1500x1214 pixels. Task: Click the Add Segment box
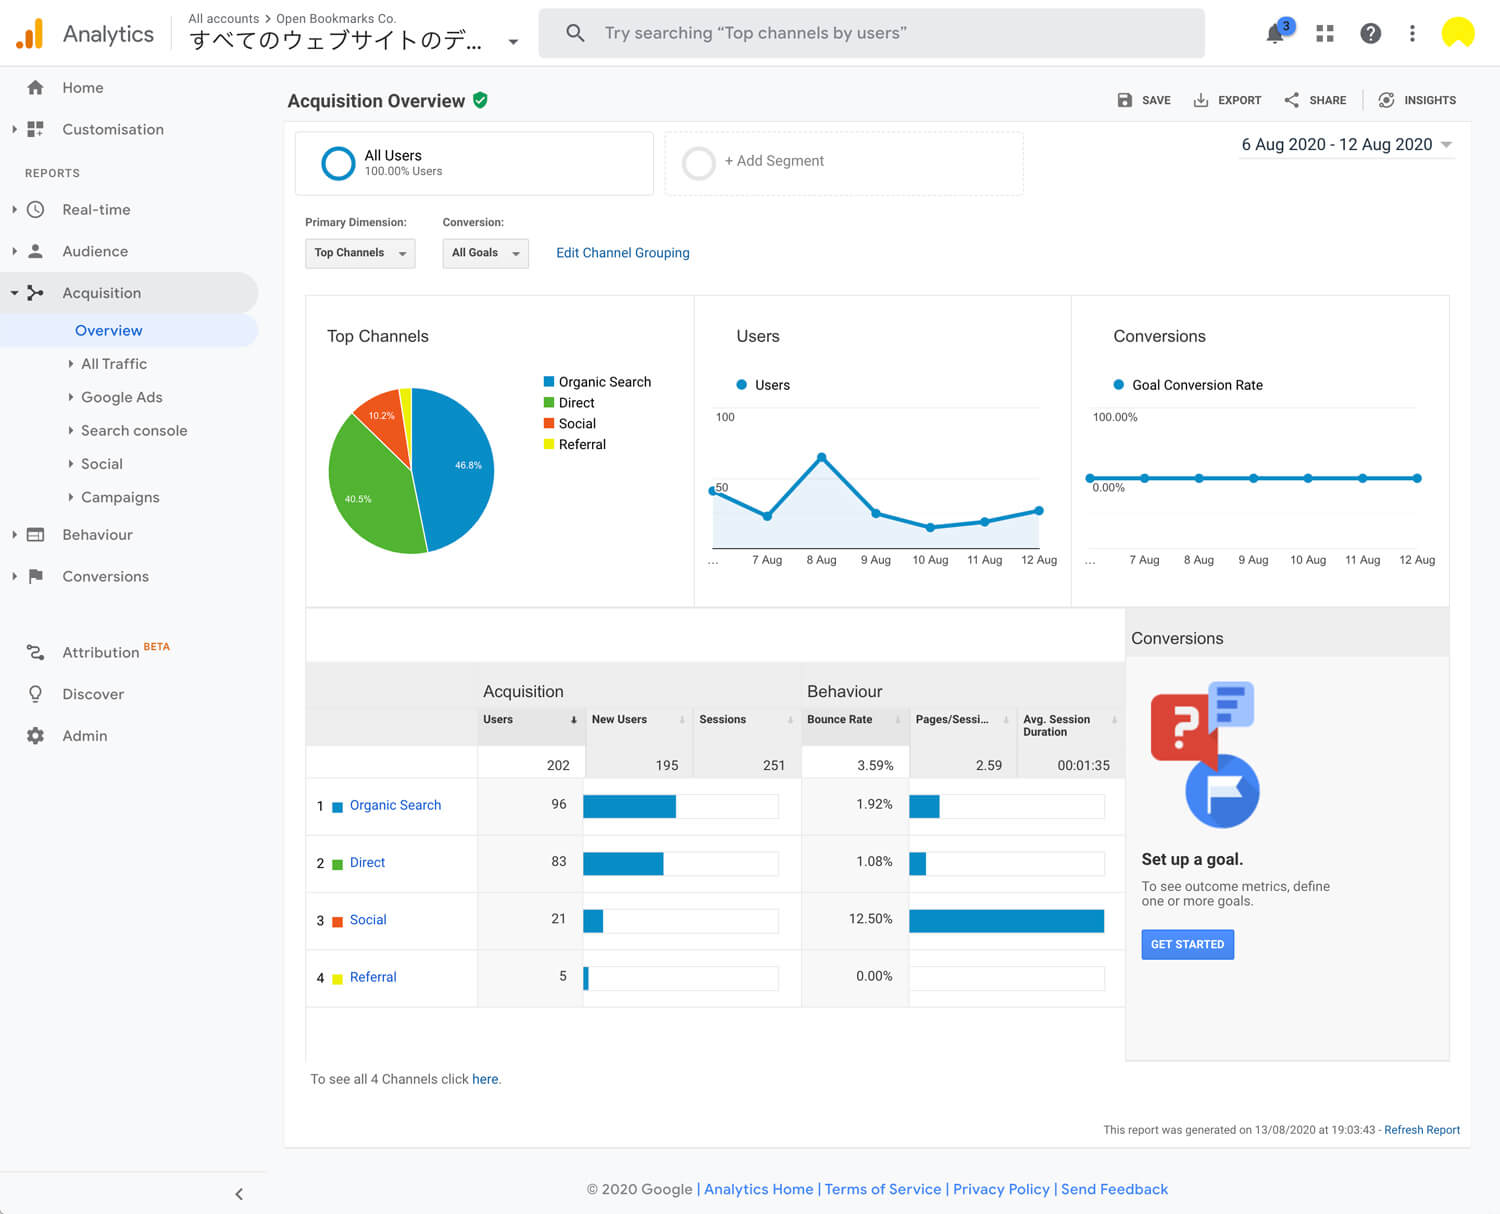point(844,162)
